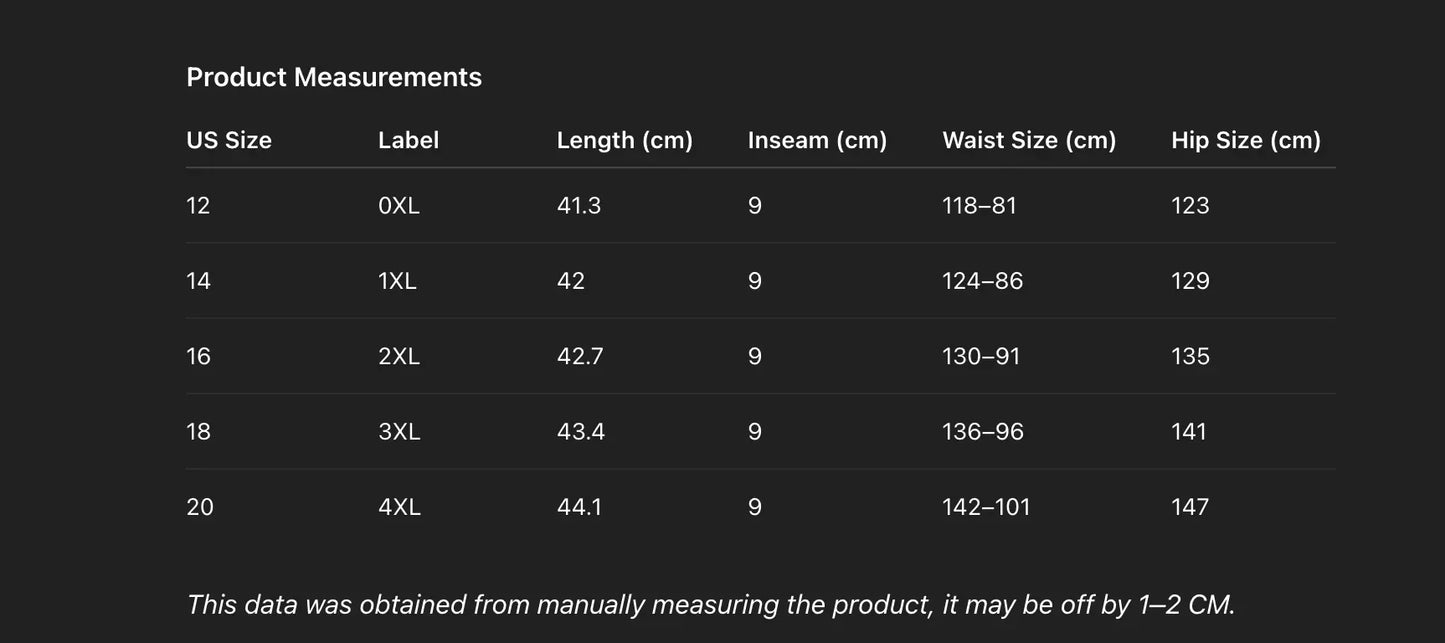Click the Label column header
1445x643 pixels.
pyautogui.click(x=408, y=140)
